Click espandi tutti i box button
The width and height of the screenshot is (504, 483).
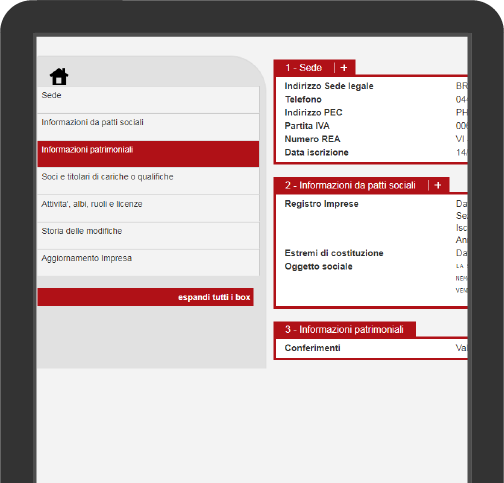(x=146, y=297)
